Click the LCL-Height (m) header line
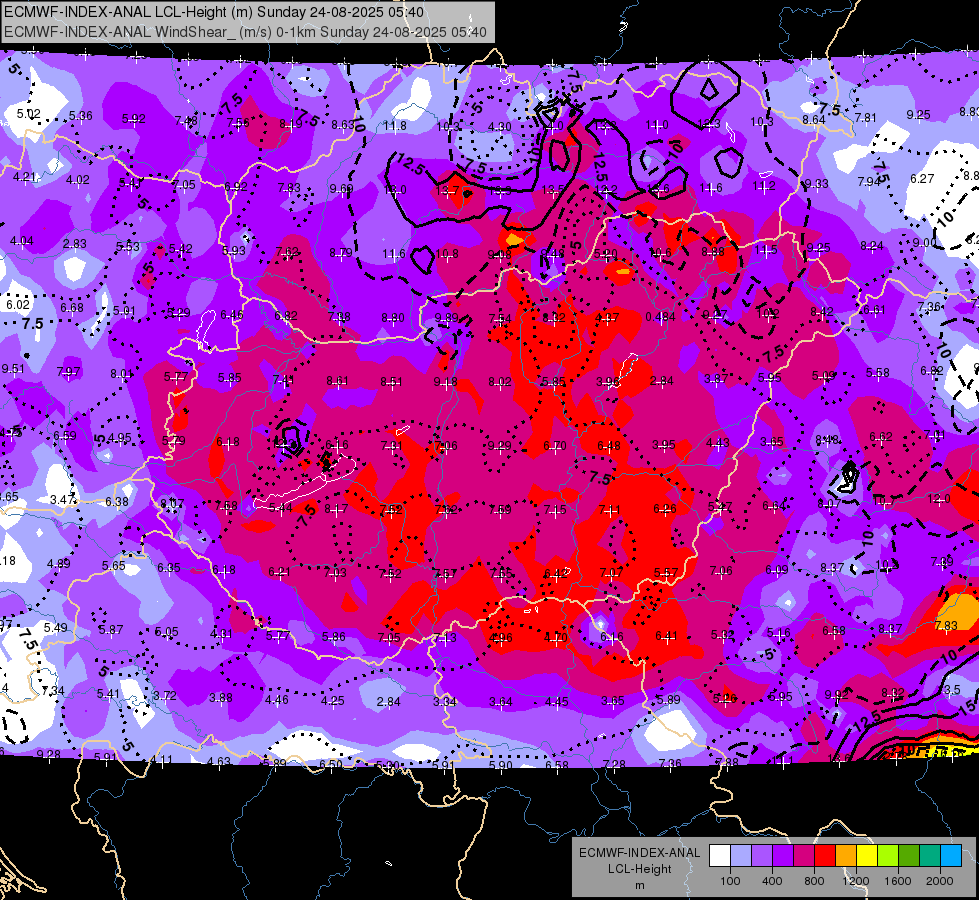 [214, 12]
